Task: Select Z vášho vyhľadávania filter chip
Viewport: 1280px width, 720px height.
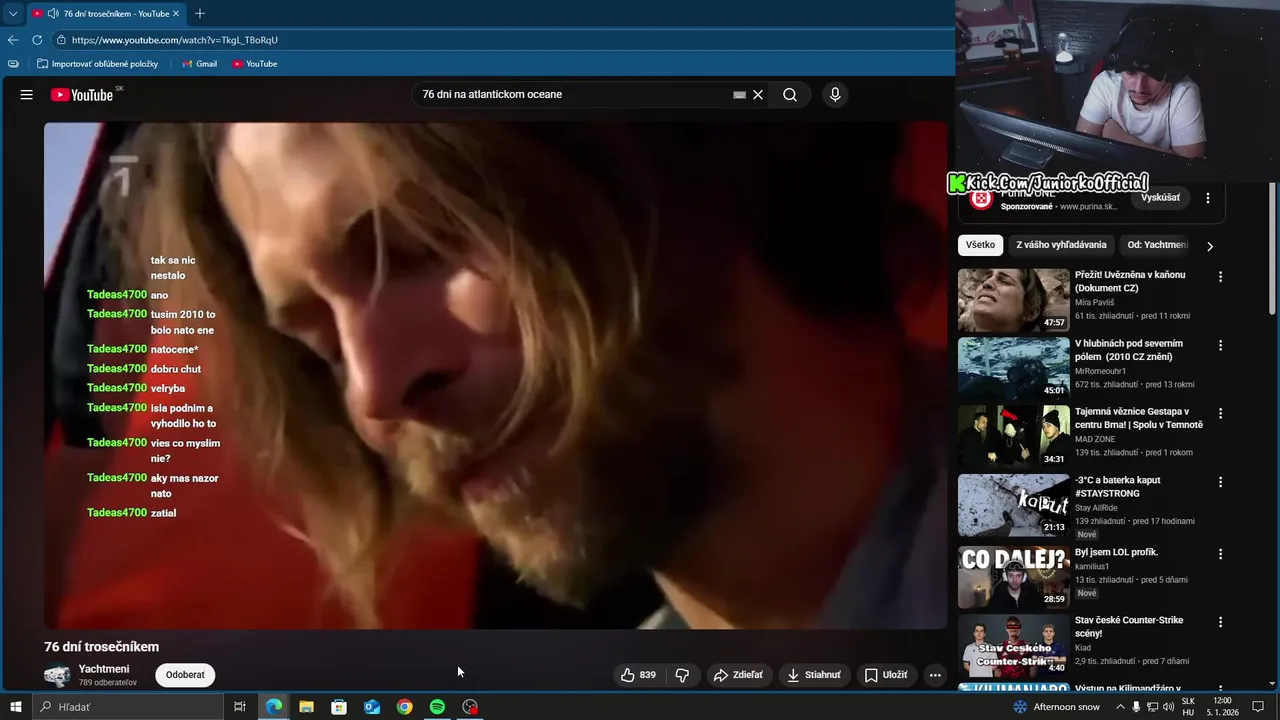Action: click(1061, 245)
